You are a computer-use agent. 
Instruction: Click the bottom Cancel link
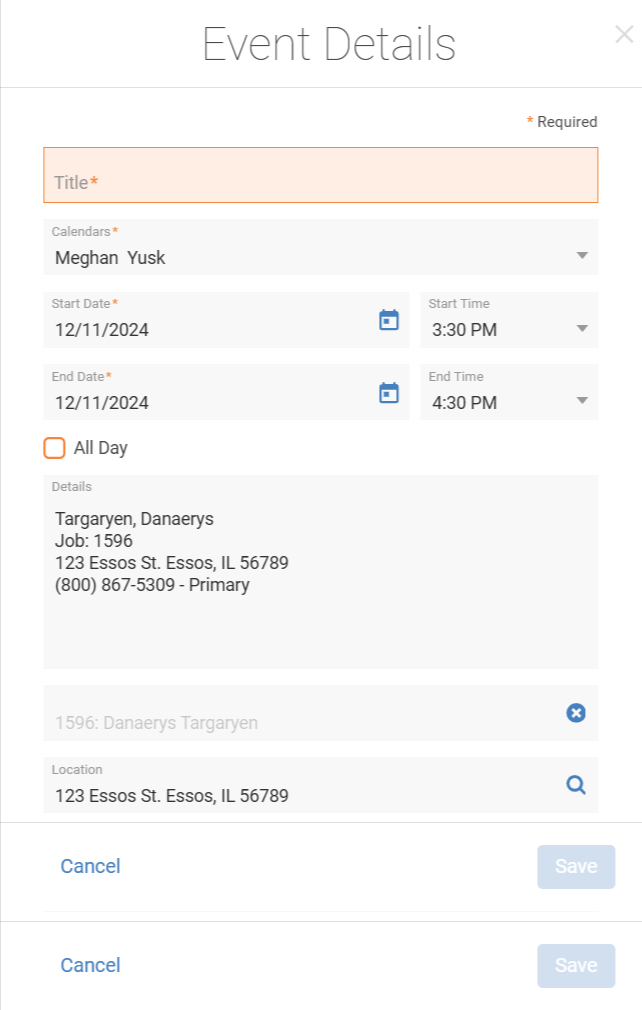[90, 966]
